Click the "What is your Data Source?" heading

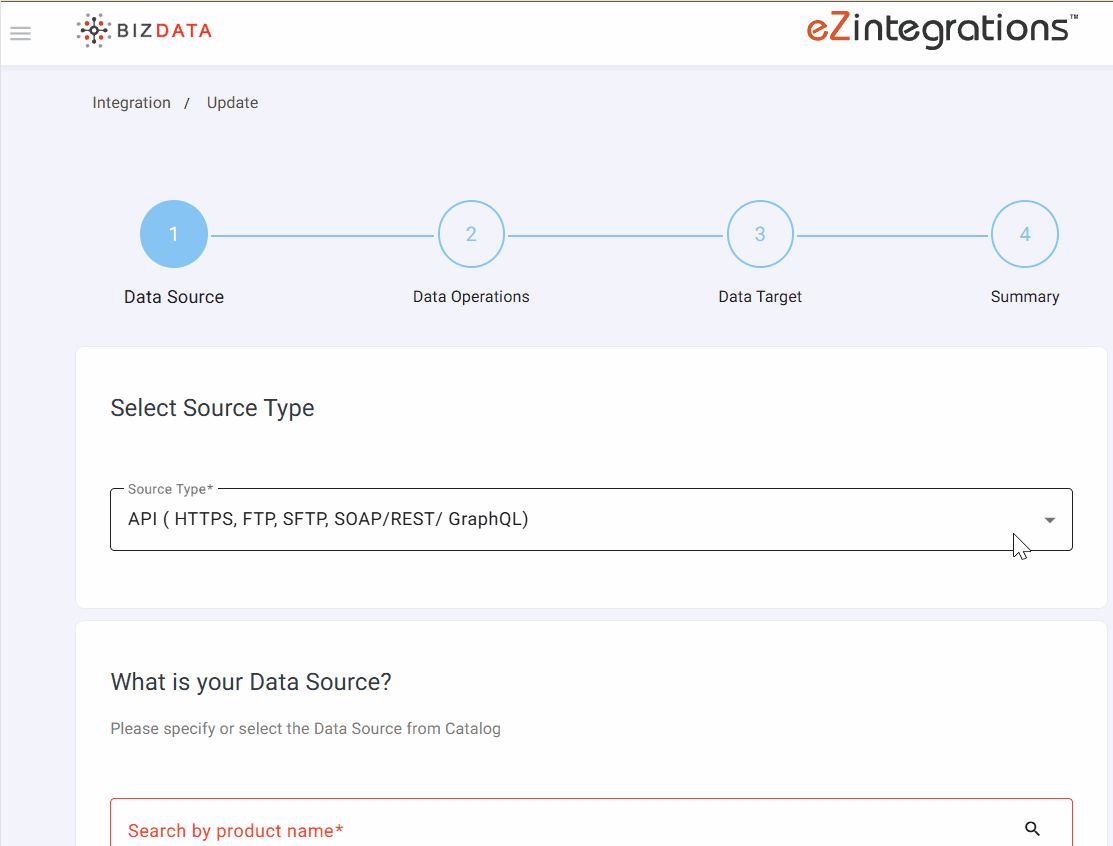[x=251, y=682]
